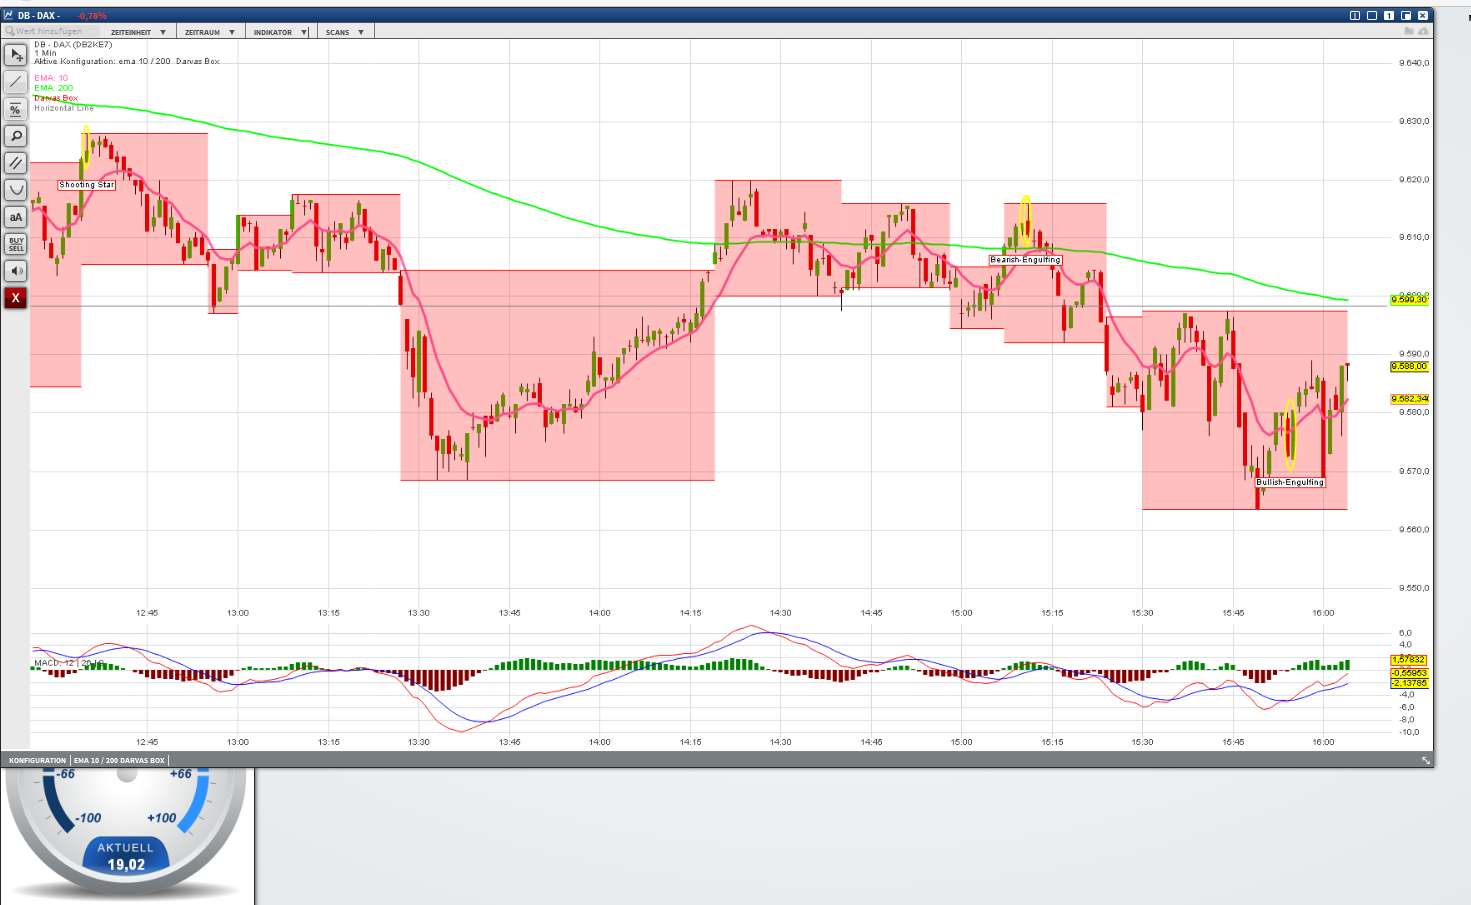This screenshot has width=1471, height=905.
Task: Select the trendline drawing tool
Action: tap(15, 82)
